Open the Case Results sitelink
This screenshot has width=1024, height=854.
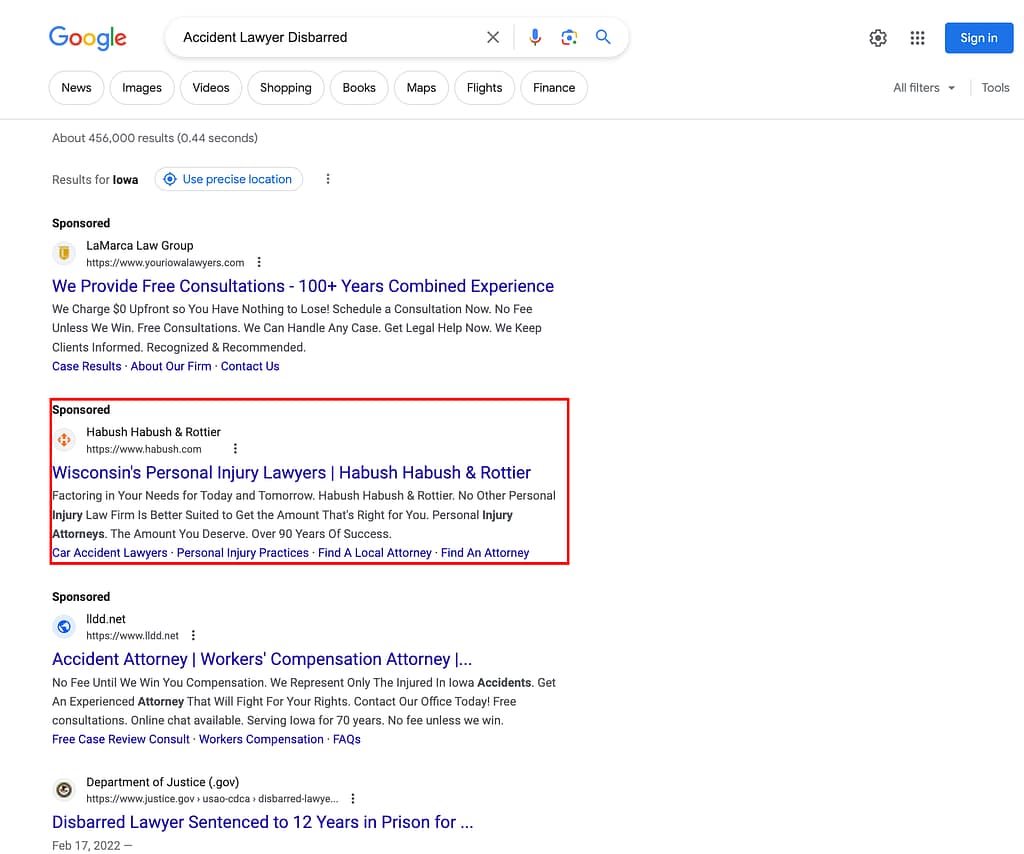click(87, 366)
